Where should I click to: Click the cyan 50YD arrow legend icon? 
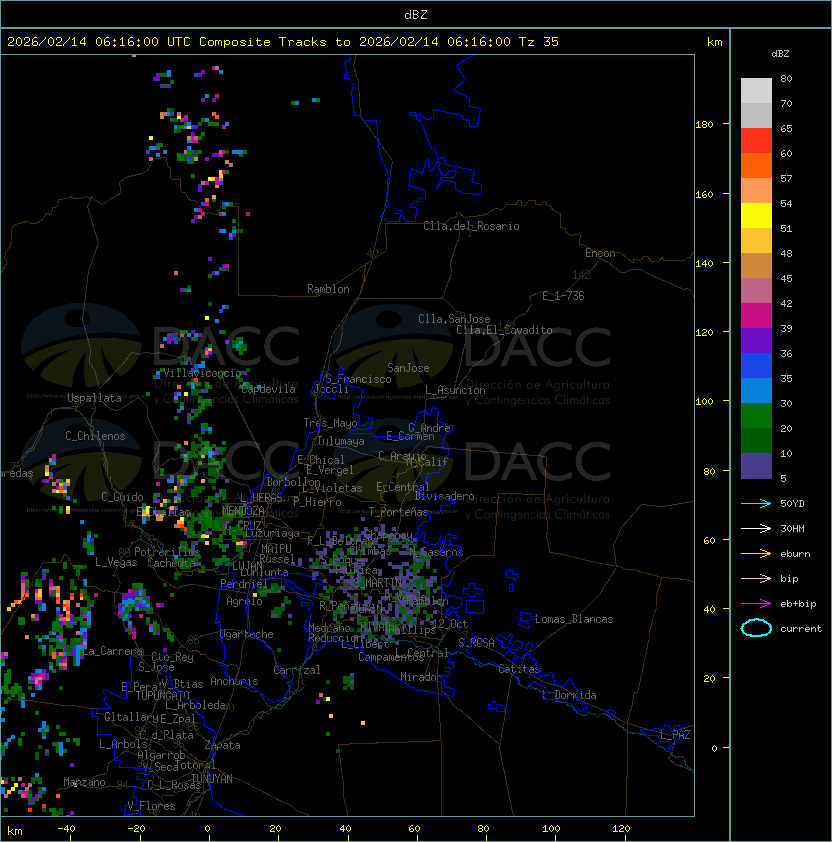tap(756, 503)
